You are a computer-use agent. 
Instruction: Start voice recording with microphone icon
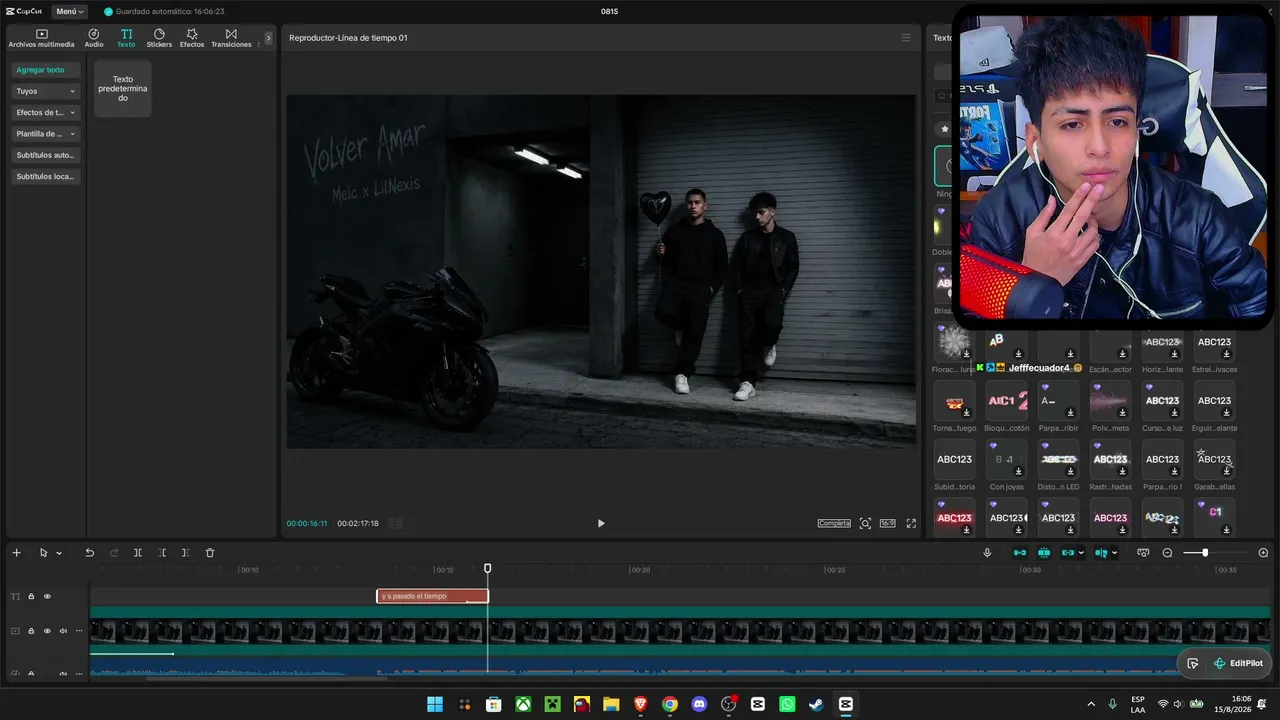987,553
